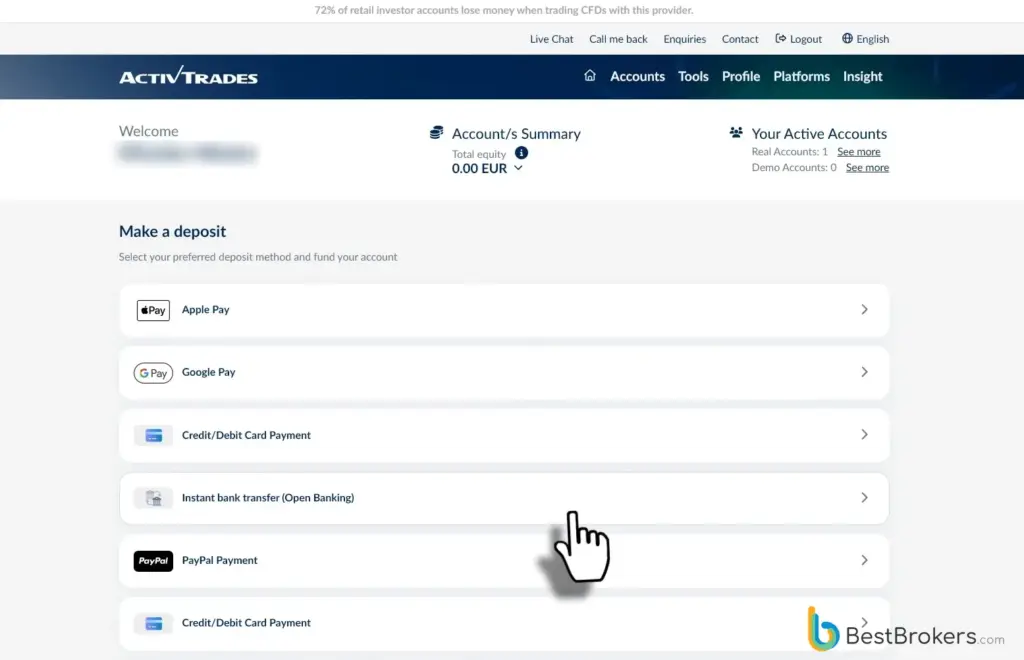Select Instant bank transfer (Open Banking)
1024x660 pixels.
pyautogui.click(x=504, y=498)
